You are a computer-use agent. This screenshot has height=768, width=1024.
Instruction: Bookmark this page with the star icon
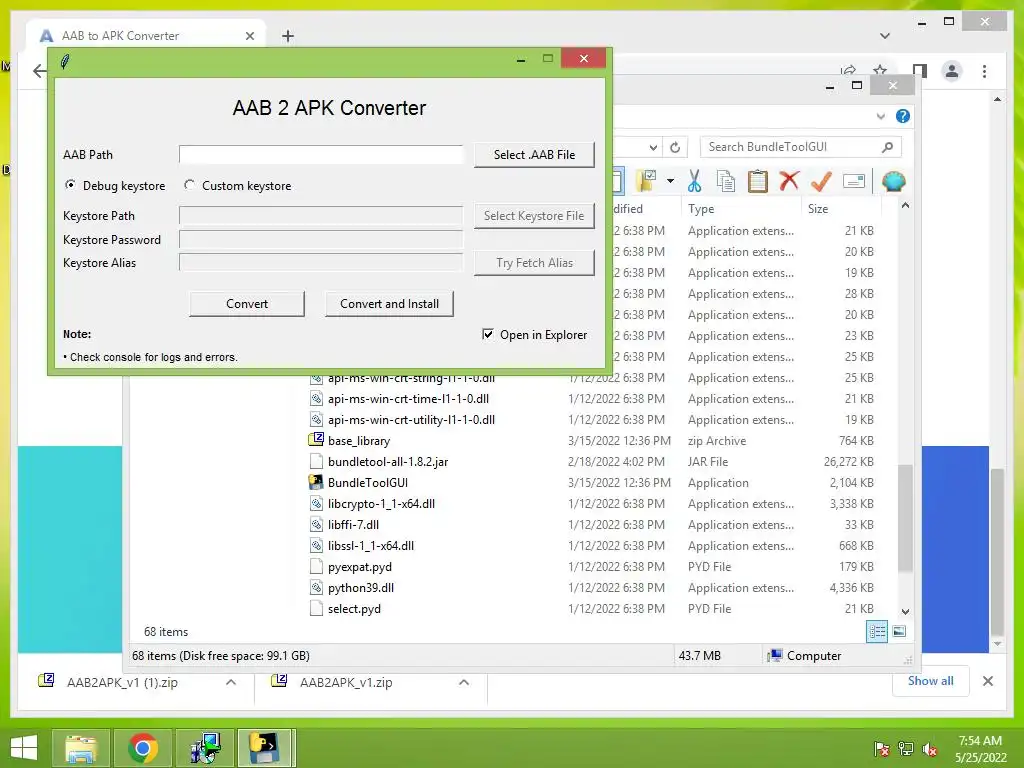(x=880, y=71)
